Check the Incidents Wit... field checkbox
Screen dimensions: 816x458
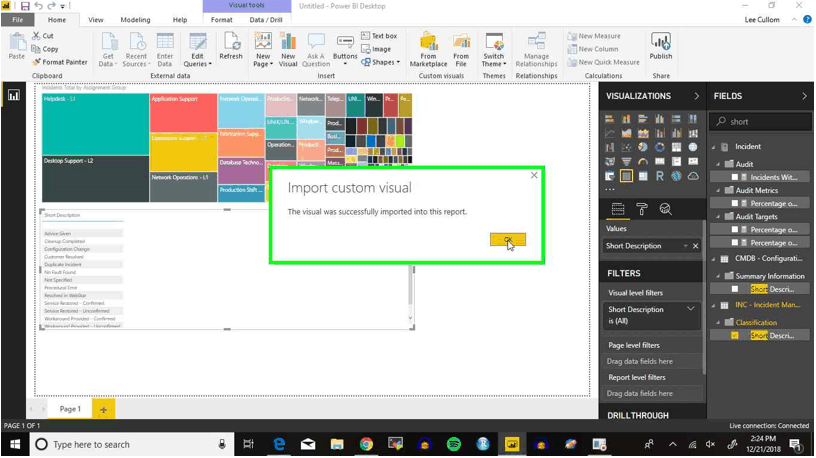click(735, 177)
